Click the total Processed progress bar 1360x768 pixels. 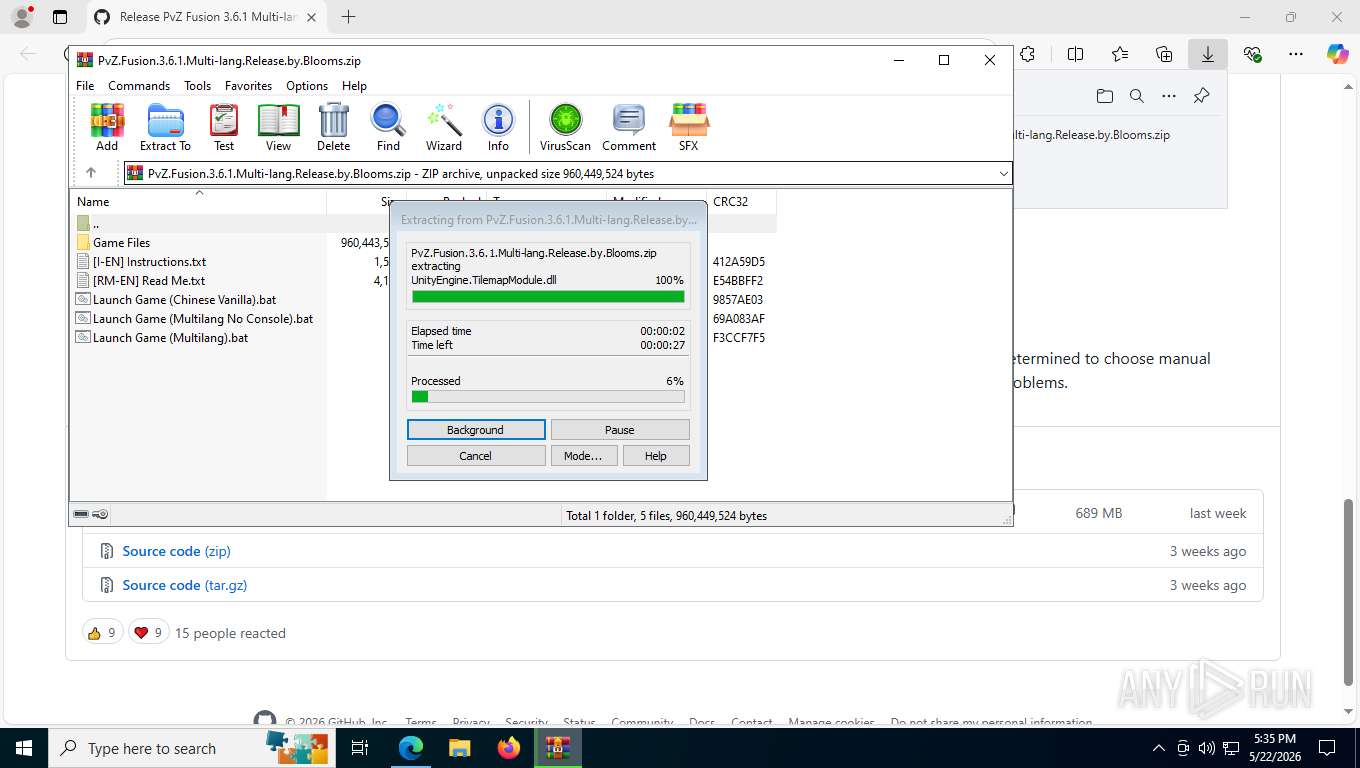tap(548, 397)
